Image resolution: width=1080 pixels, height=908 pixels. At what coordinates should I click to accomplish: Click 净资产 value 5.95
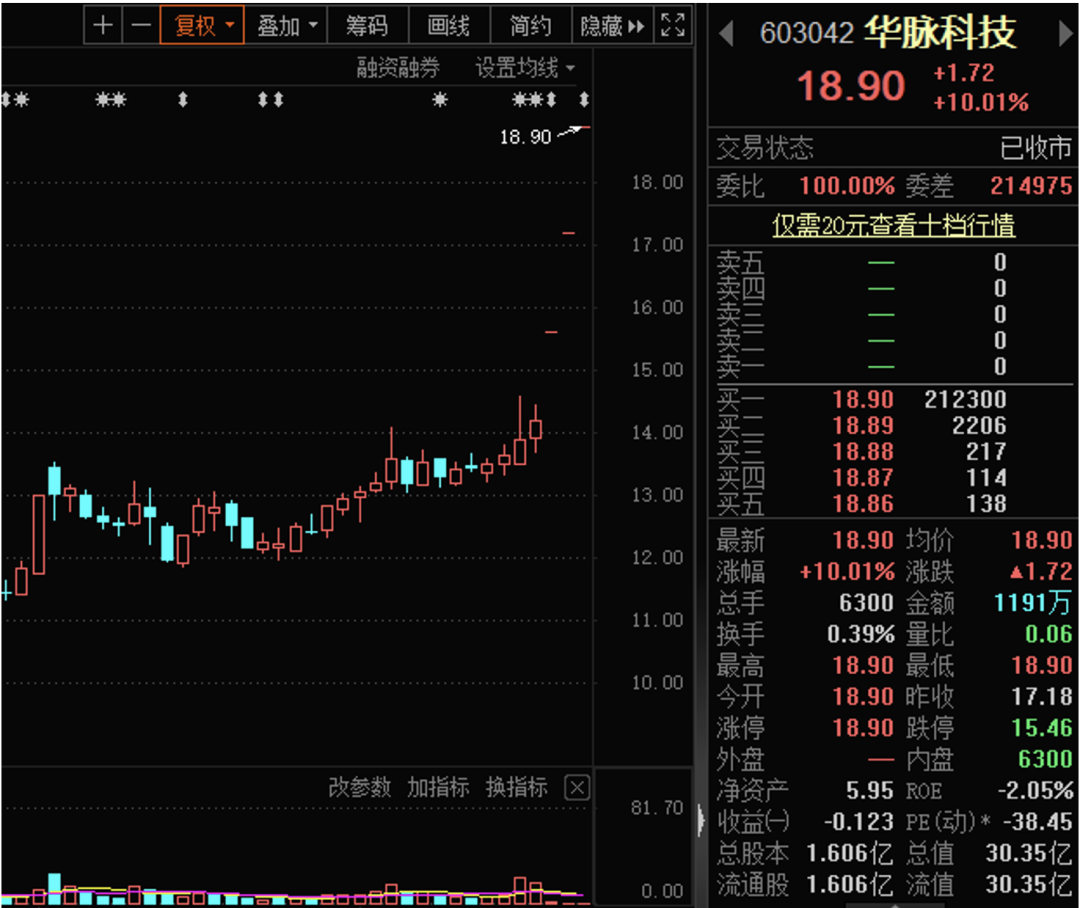point(869,790)
